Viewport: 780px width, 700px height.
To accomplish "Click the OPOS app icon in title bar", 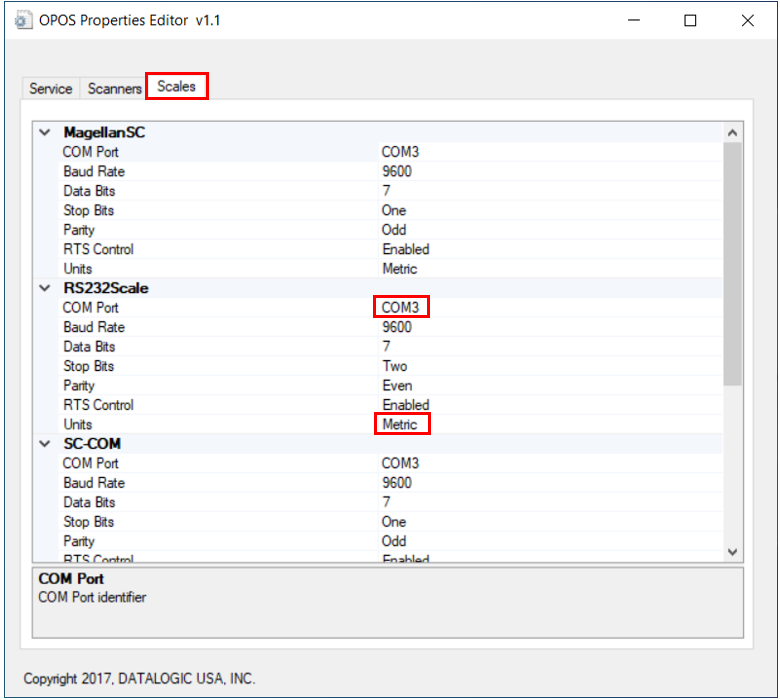I will (22, 20).
